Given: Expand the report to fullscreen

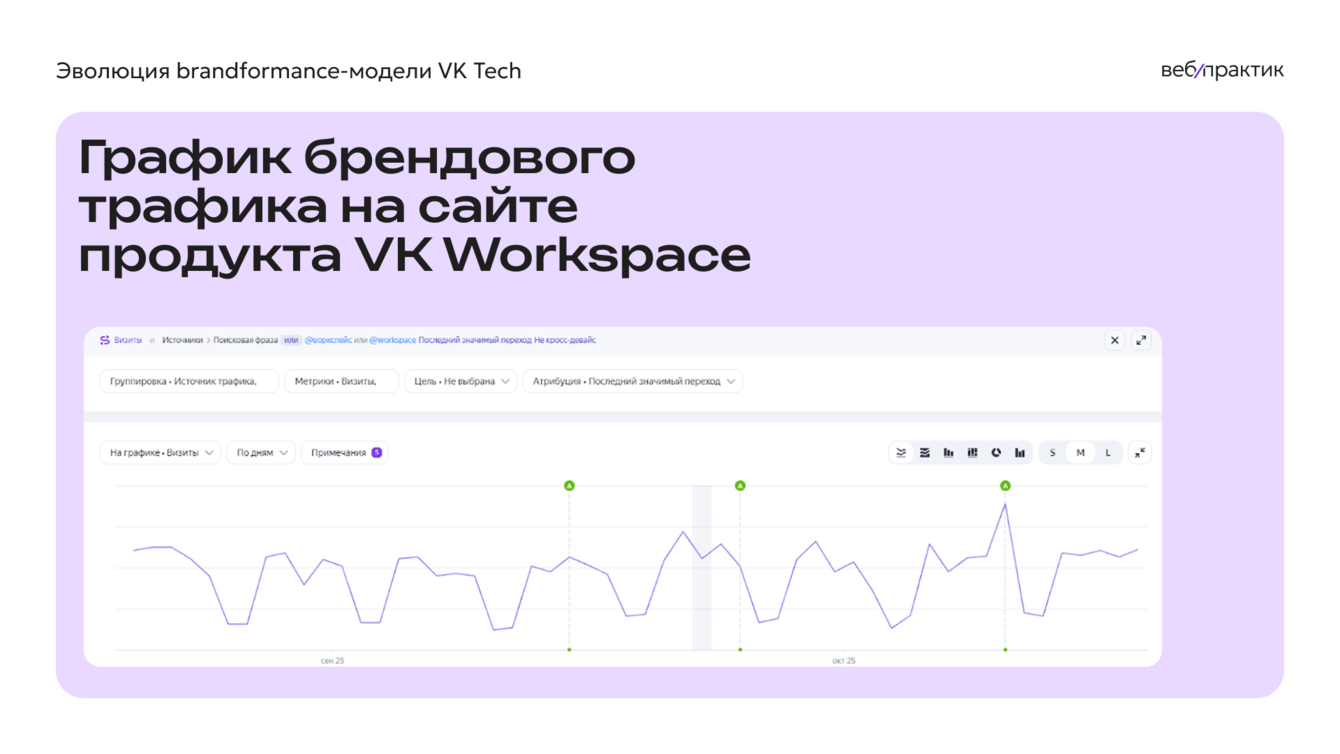Looking at the screenshot, I should (1141, 340).
